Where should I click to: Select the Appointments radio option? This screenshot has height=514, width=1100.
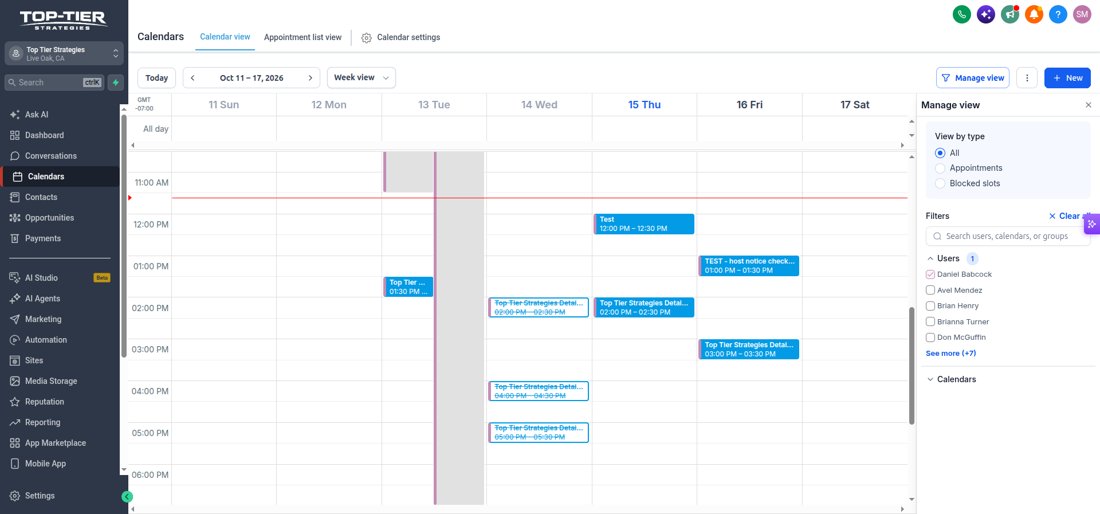(x=940, y=168)
